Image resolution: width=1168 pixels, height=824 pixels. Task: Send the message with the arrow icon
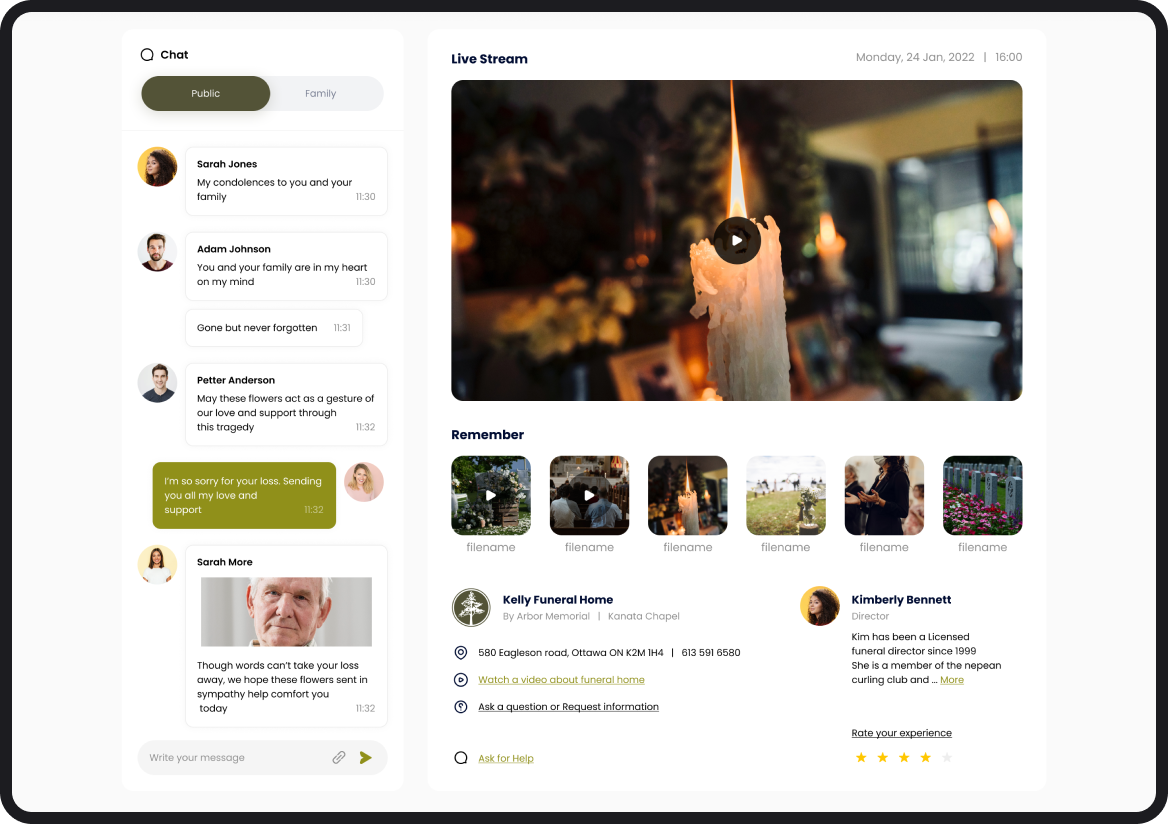coord(366,758)
